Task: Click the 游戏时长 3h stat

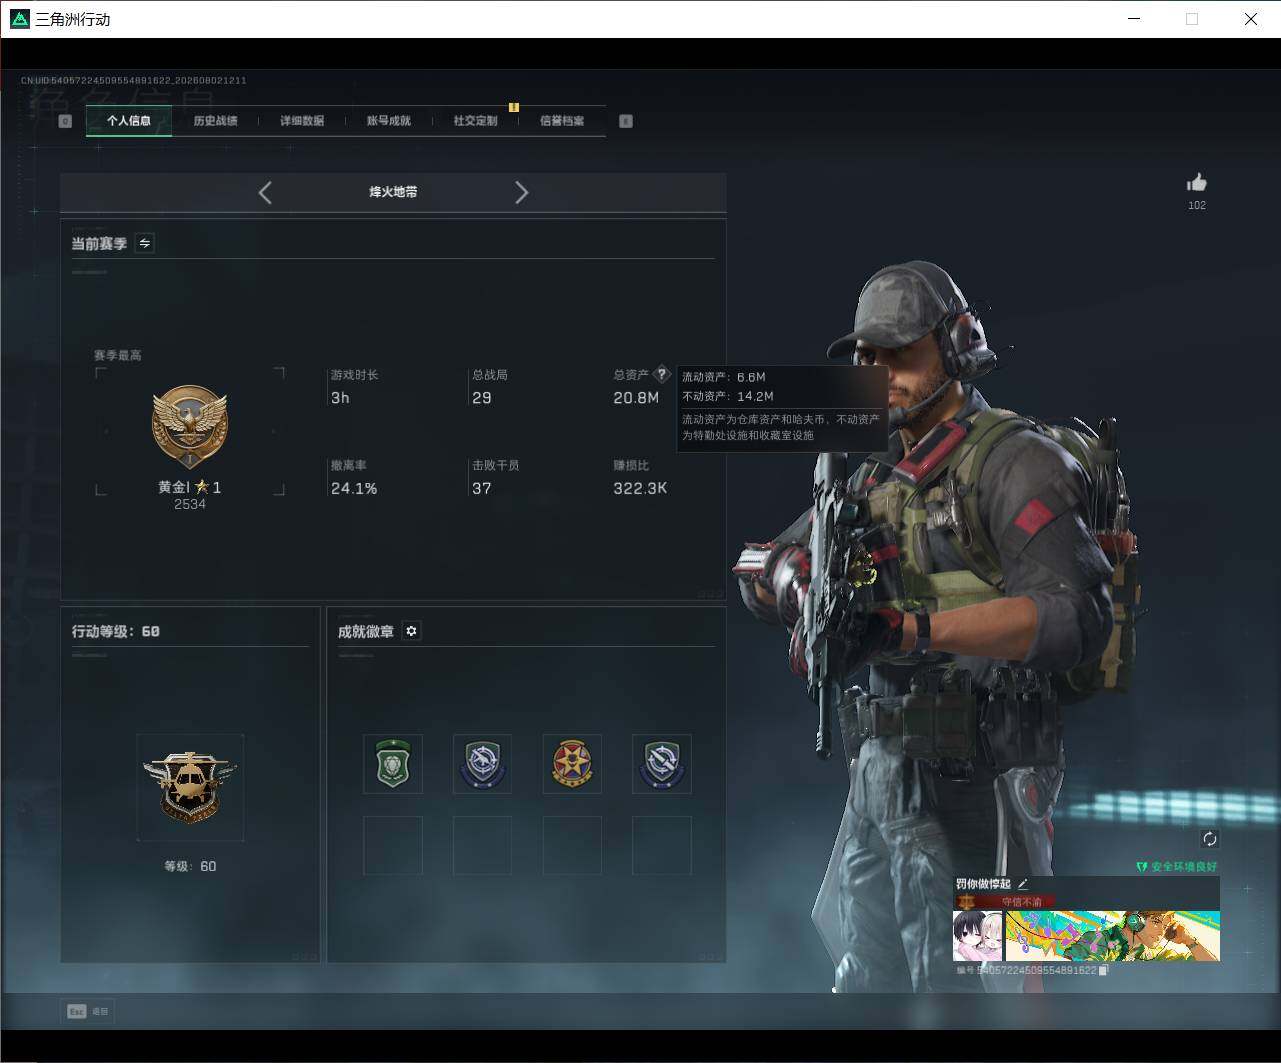Action: tap(355, 387)
